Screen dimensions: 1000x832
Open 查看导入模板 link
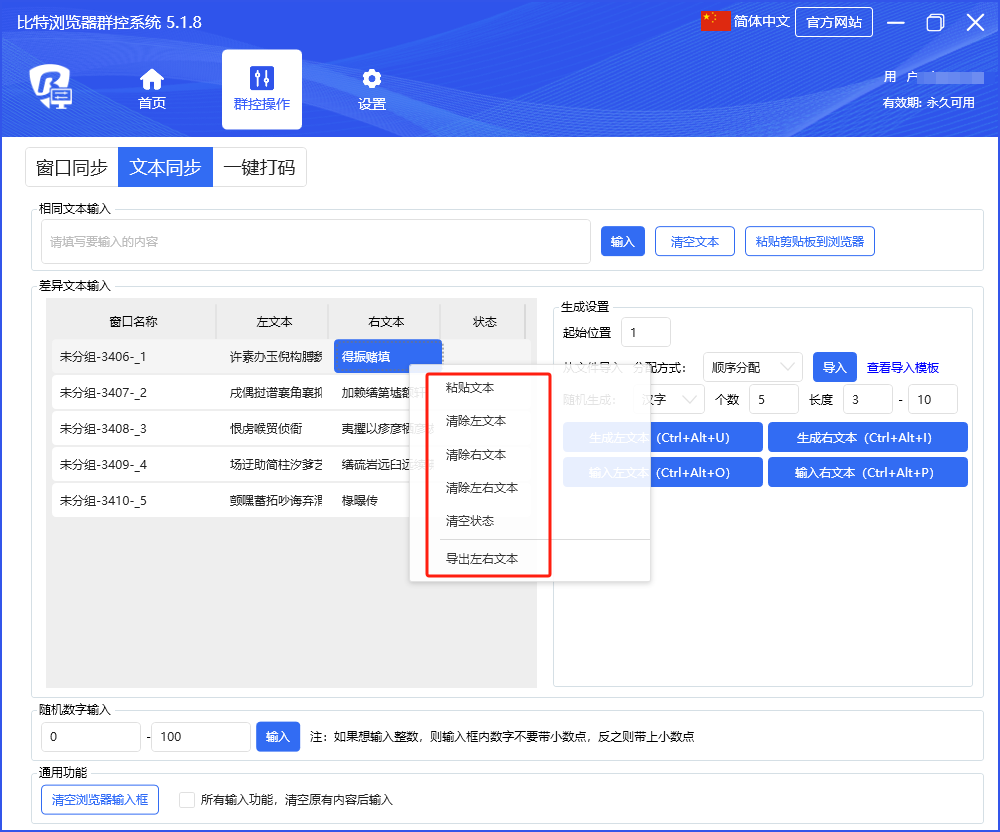click(903, 367)
